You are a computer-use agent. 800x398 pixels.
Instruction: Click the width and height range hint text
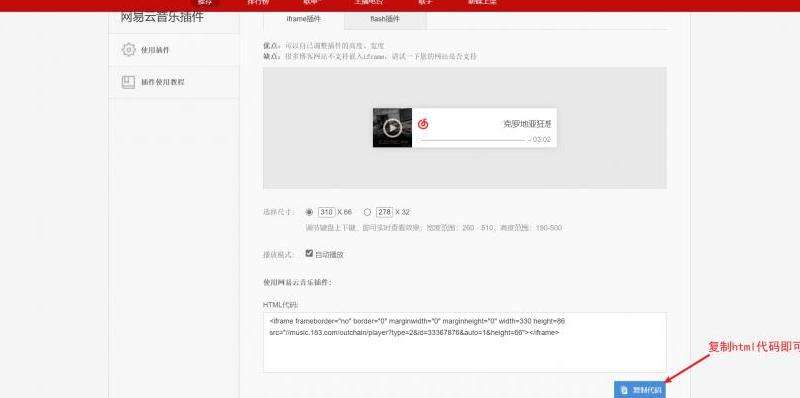(434, 228)
